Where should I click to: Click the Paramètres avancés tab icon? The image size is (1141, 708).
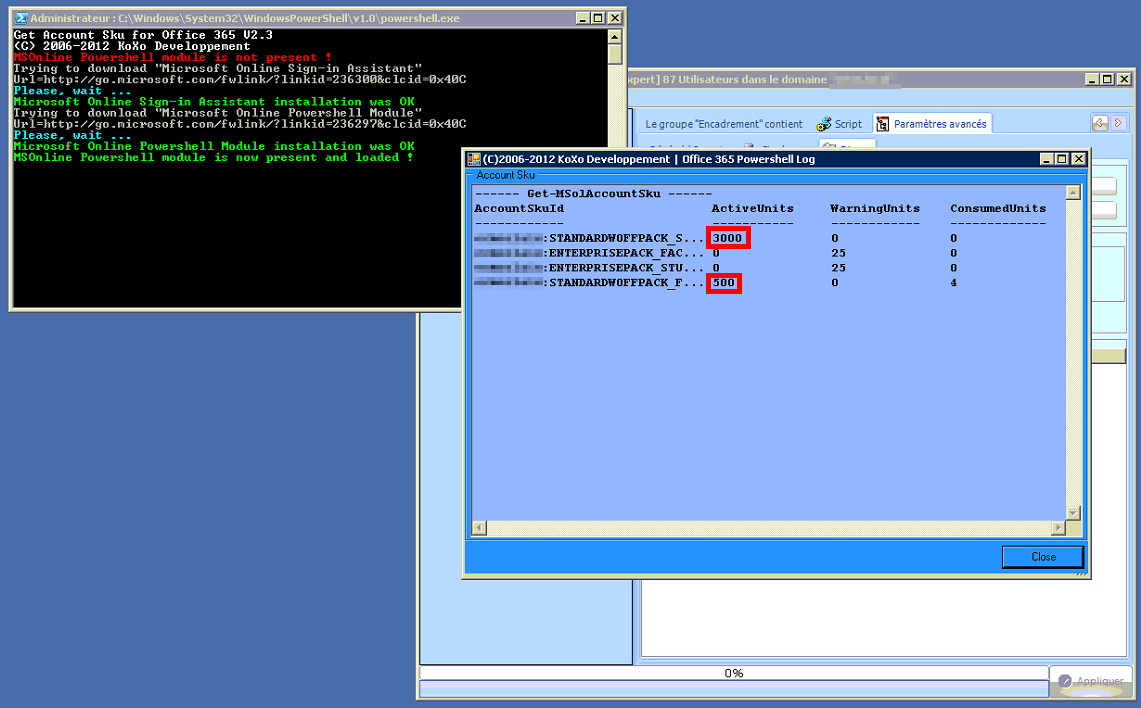click(x=883, y=124)
